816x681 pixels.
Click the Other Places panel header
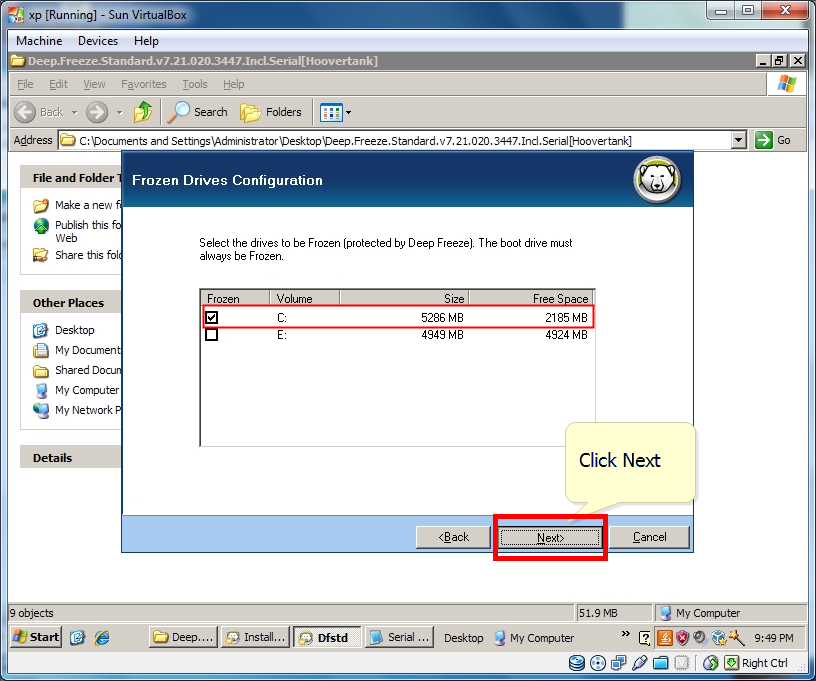pos(71,303)
